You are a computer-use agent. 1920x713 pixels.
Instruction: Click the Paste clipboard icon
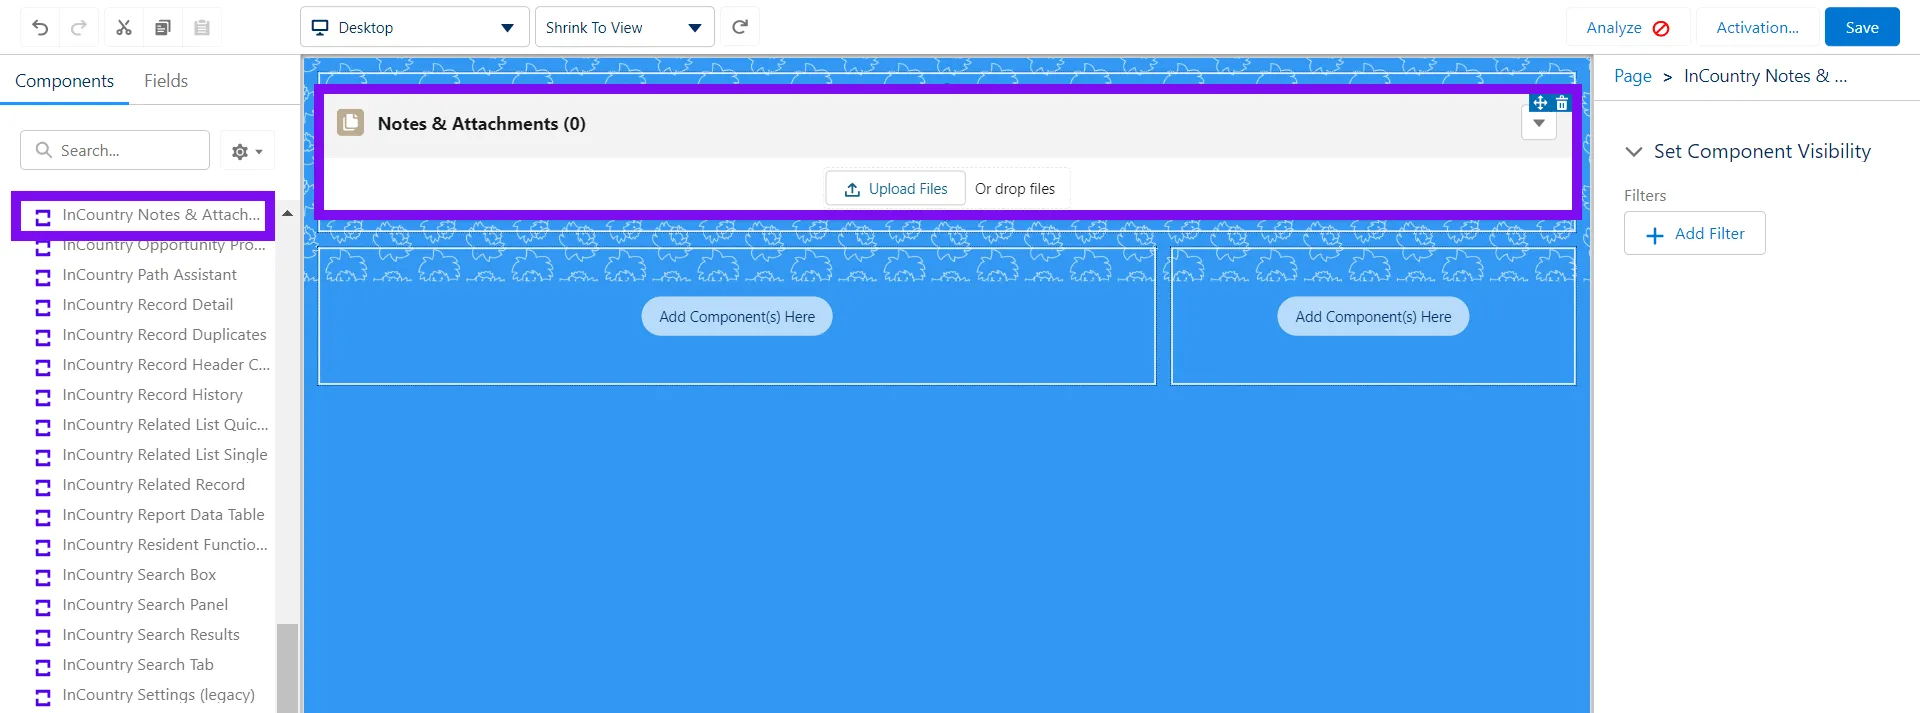pyautogui.click(x=202, y=28)
